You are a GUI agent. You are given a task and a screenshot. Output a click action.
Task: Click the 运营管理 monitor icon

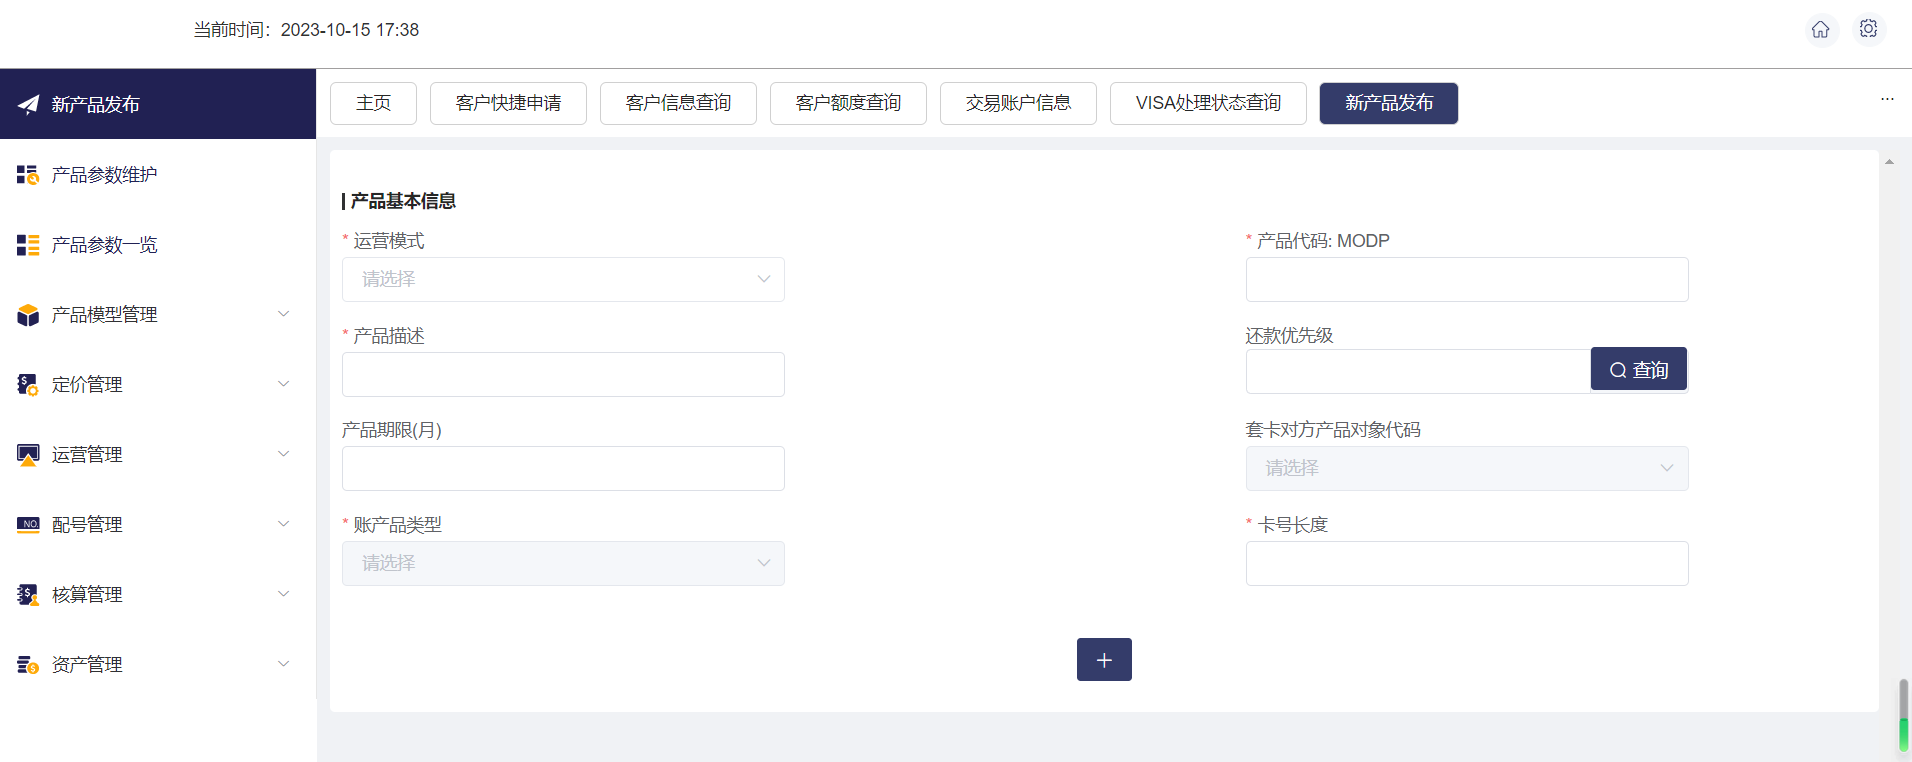tap(28, 455)
